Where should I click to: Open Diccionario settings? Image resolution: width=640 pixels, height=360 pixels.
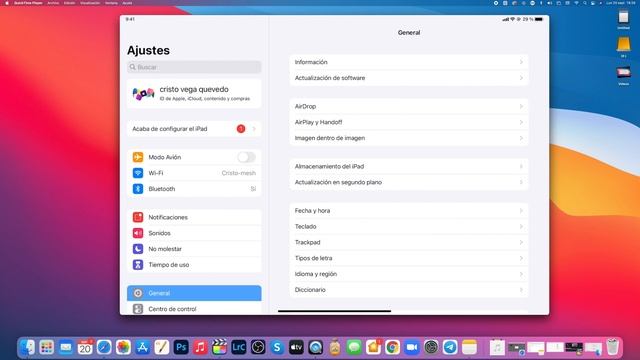point(409,290)
